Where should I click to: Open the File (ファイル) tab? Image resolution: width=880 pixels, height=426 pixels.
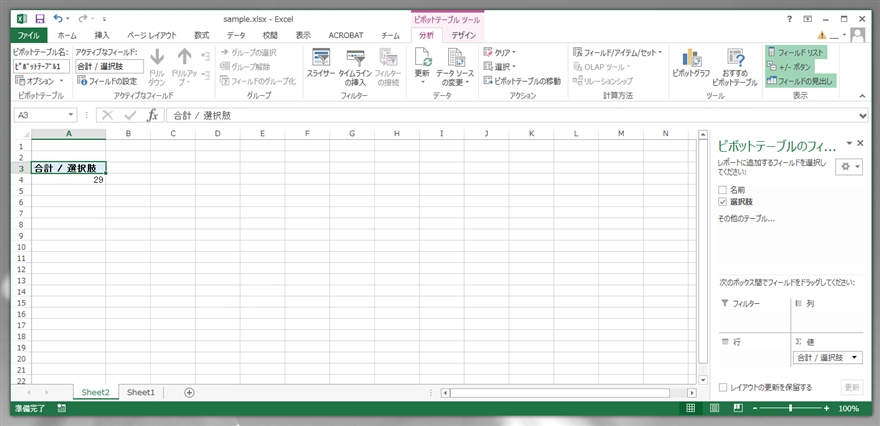tap(28, 35)
